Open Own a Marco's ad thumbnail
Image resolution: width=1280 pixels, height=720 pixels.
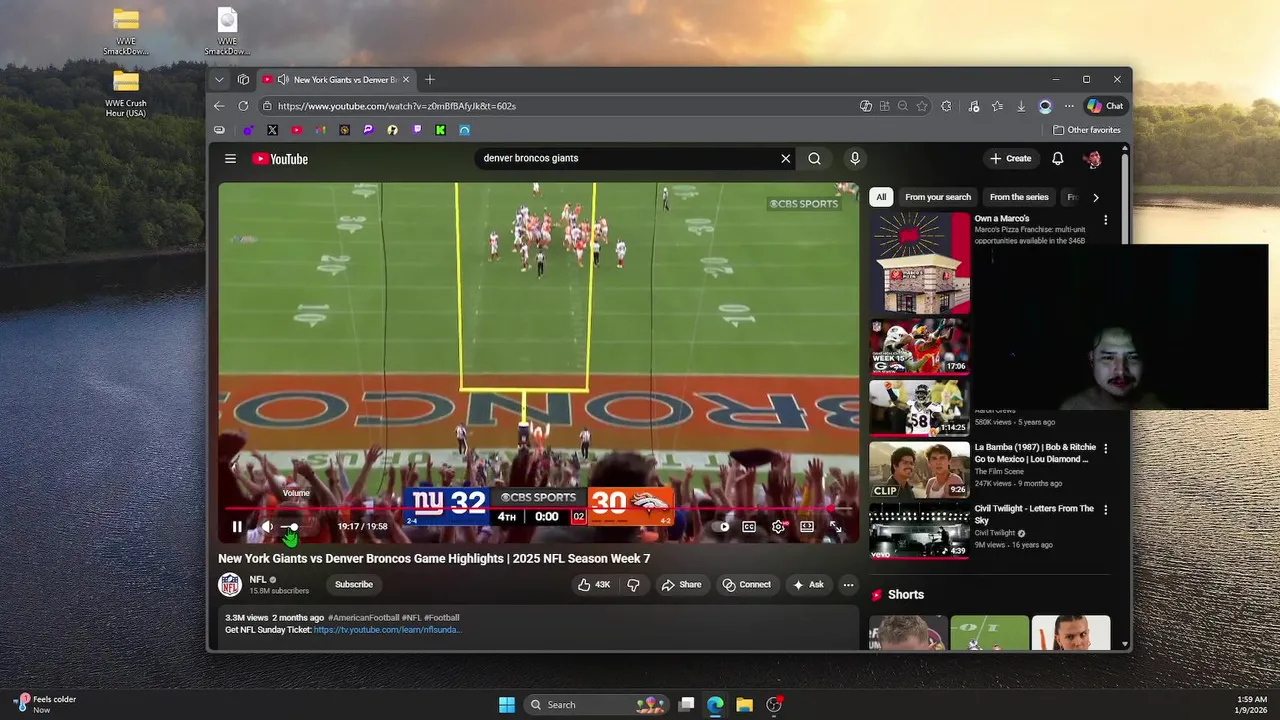[x=919, y=263]
